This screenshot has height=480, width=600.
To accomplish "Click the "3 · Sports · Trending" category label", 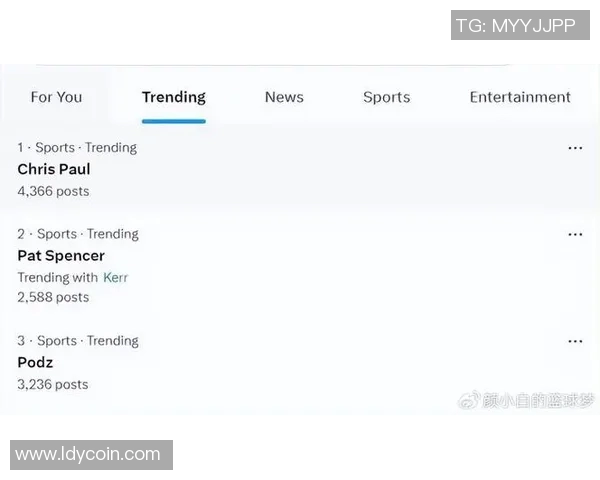I will point(77,340).
